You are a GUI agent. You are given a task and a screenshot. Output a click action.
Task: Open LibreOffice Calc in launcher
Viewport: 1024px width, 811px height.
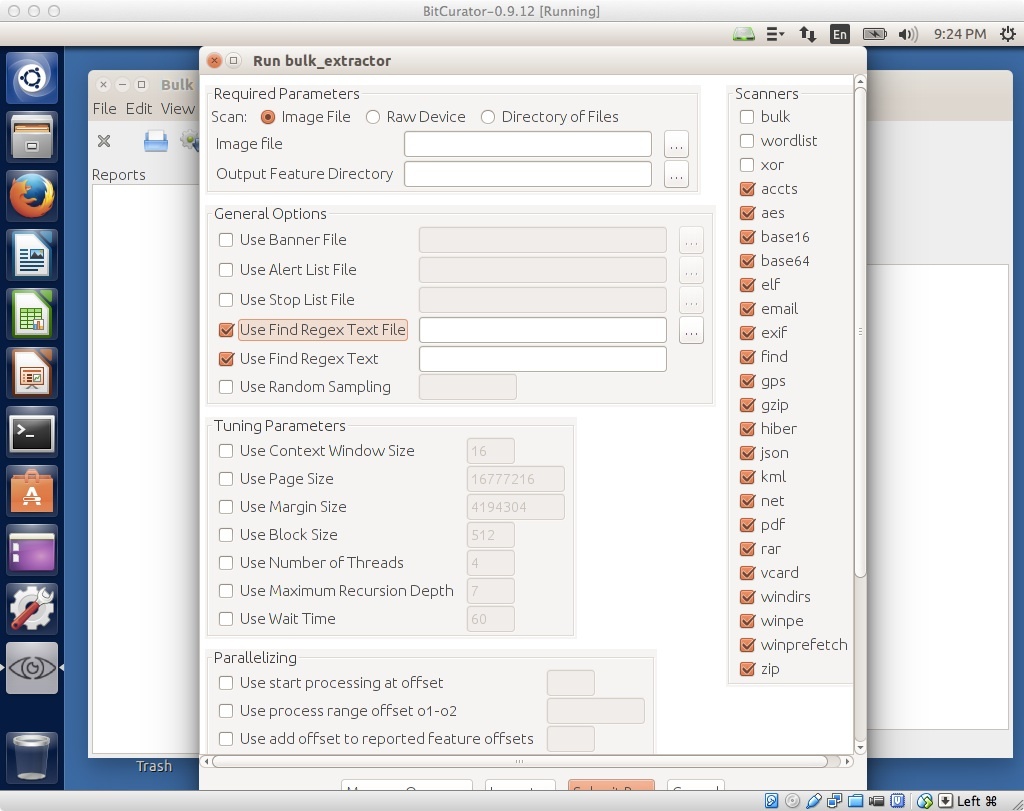click(x=32, y=314)
